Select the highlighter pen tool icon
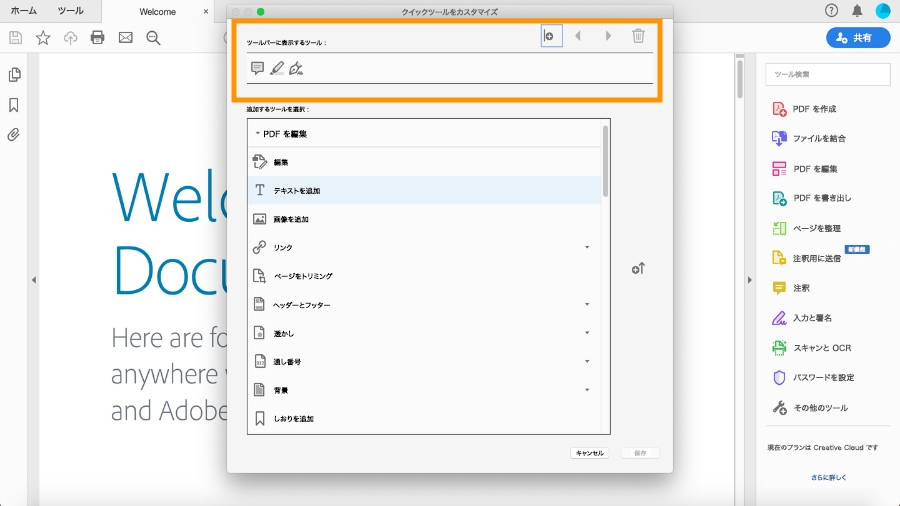900x506 pixels. point(277,68)
